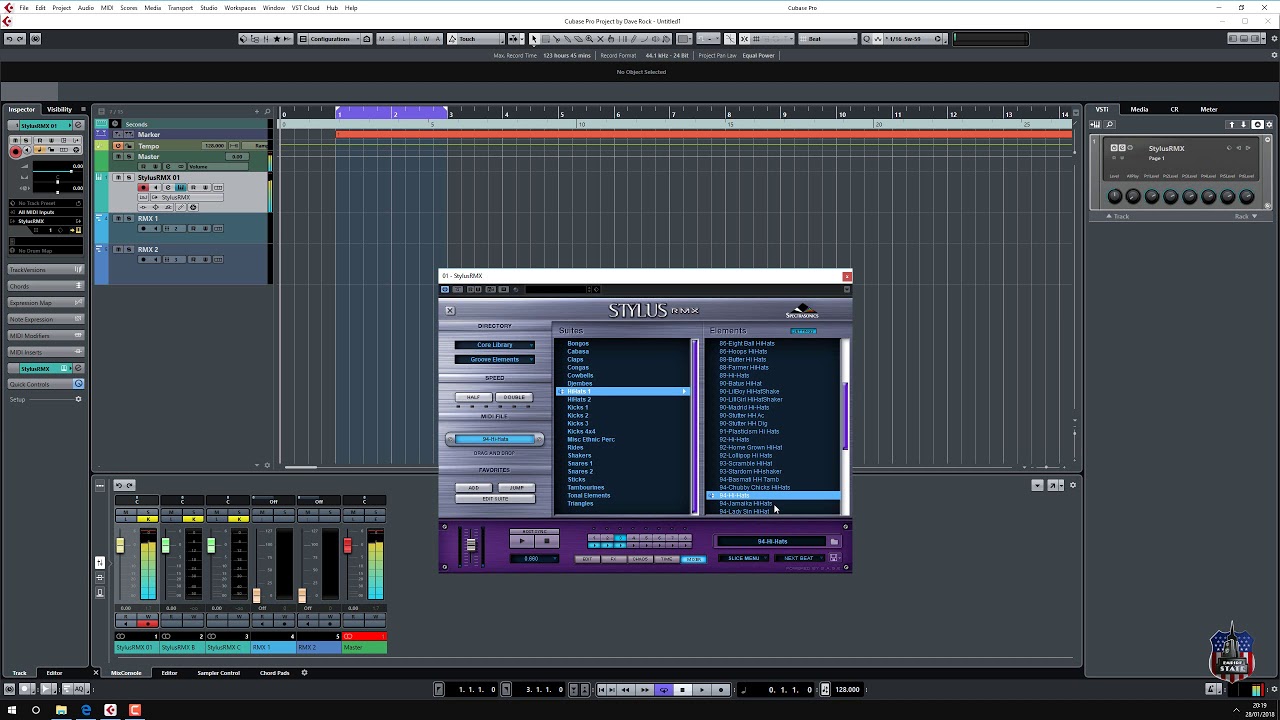Viewport: 1280px width, 720px height.
Task: Open folder icon beside 94-Hi-Hats display
Action: 834,542
